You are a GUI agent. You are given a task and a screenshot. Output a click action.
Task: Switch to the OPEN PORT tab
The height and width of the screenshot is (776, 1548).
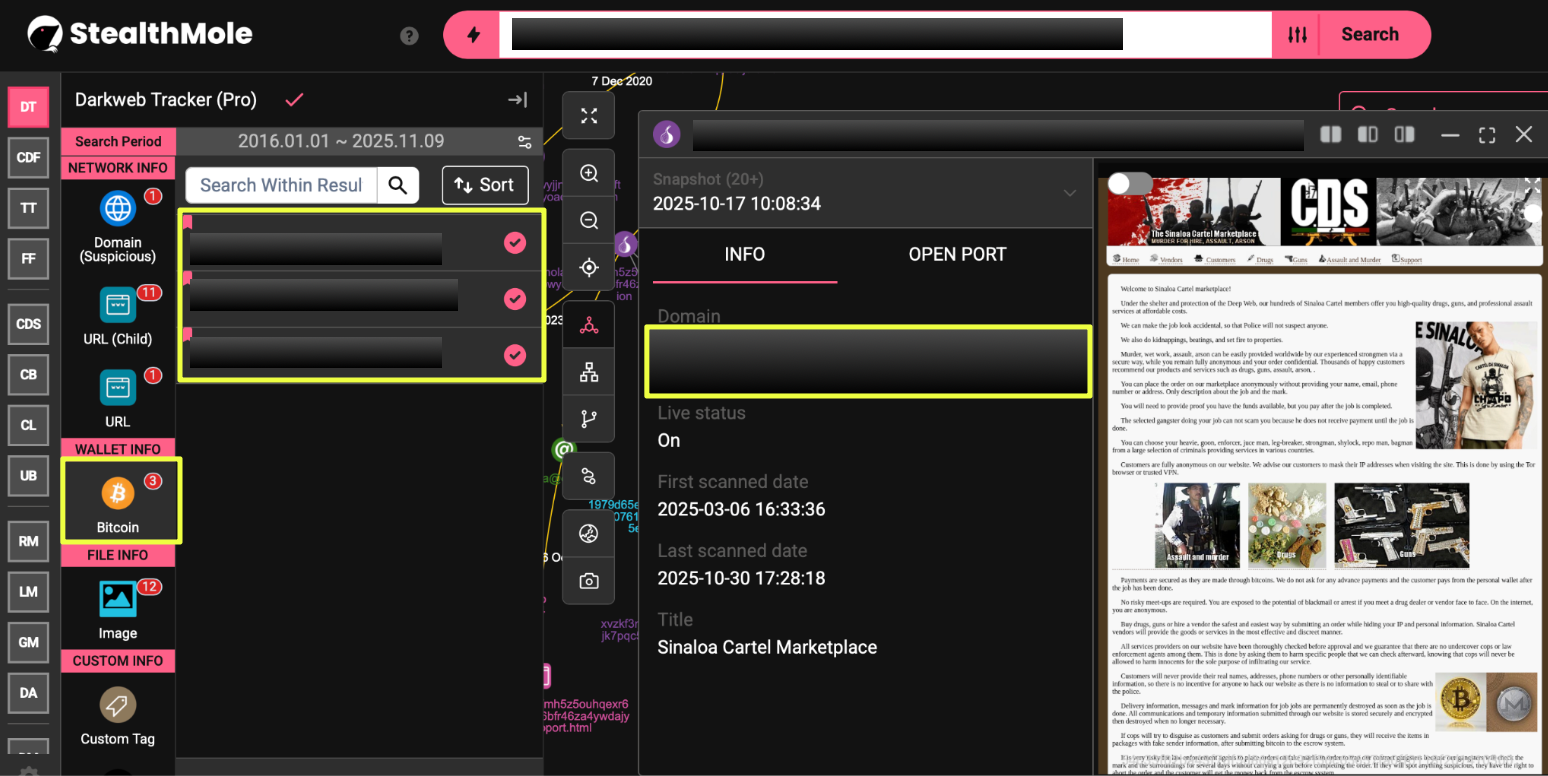click(x=957, y=254)
